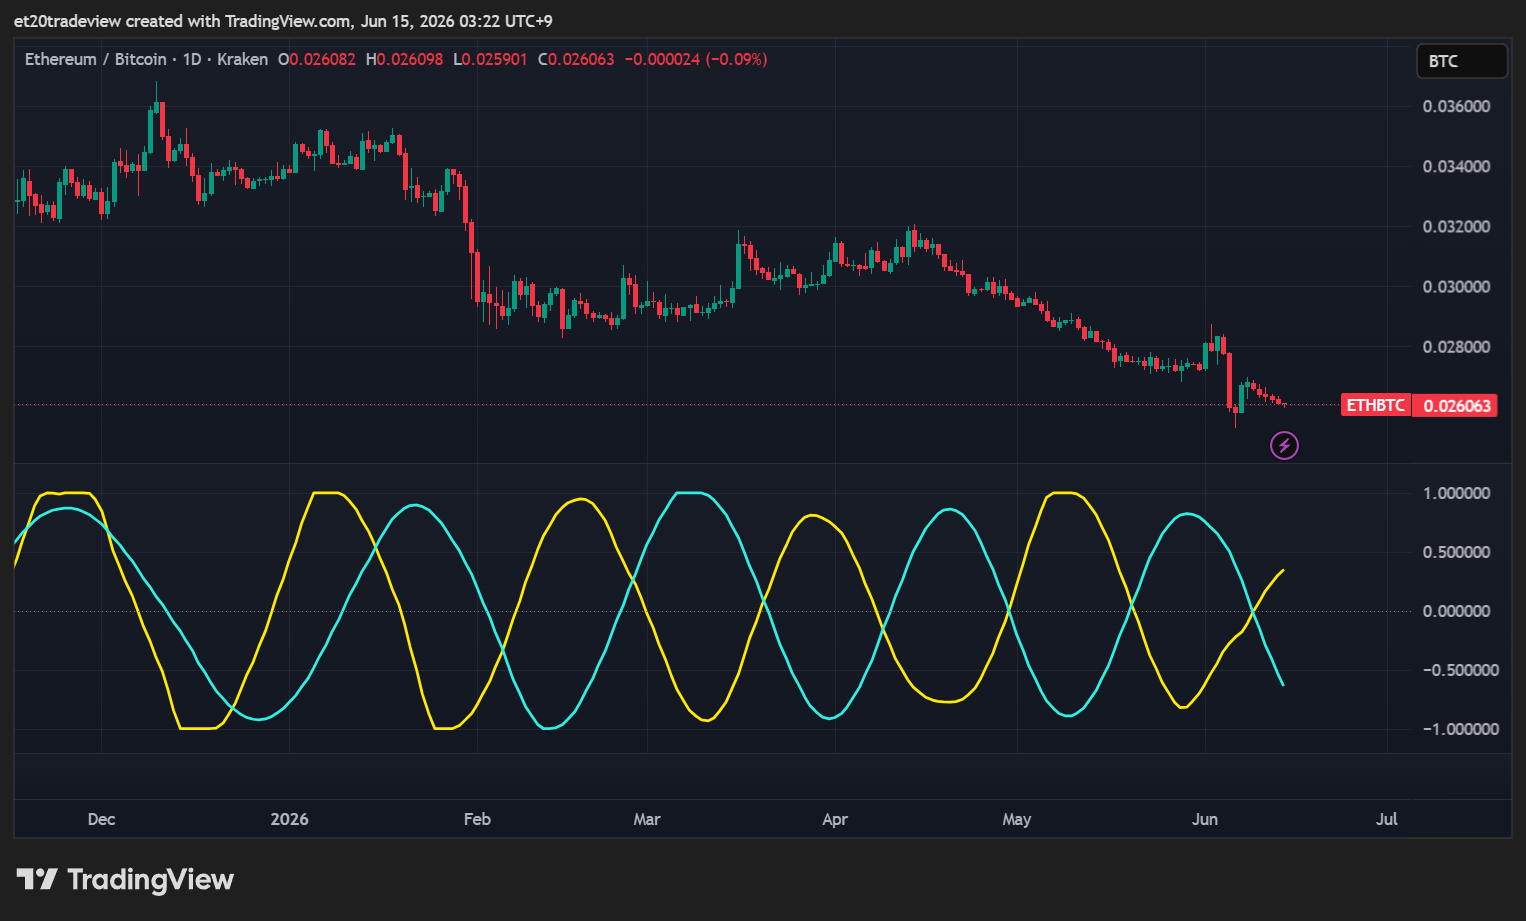
Task: Click the 0.028000 price axis label
Action: (x=1456, y=346)
